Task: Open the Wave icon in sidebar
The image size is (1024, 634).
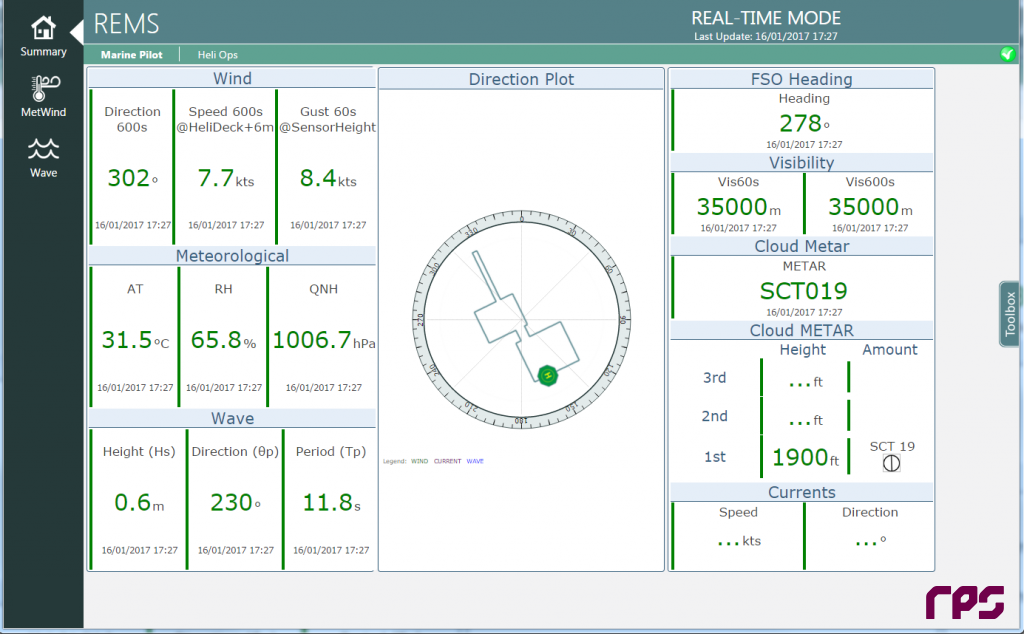Action: click(x=43, y=150)
